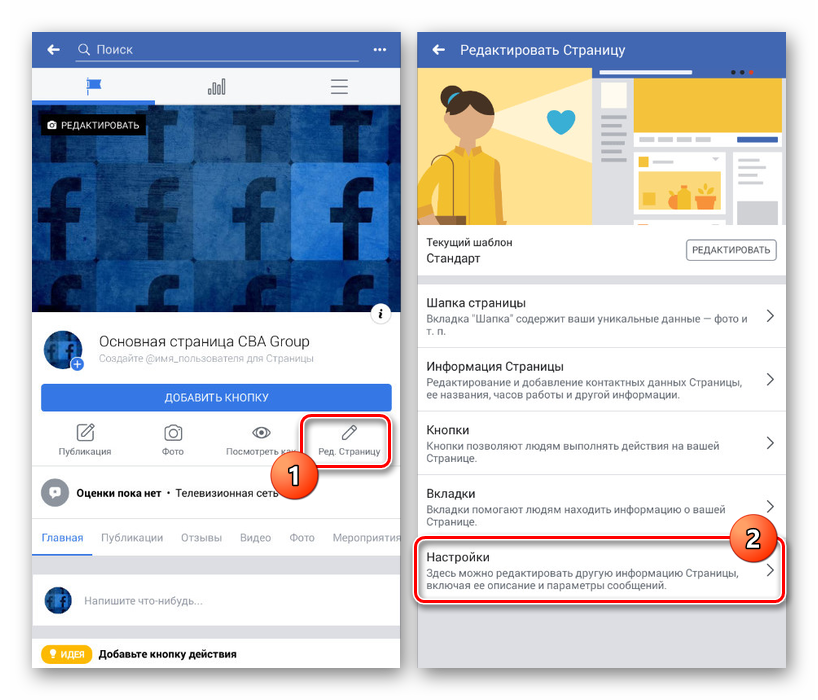The width and height of the screenshot is (818, 700).
Task: Tap the Посмотреть как eye icon
Action: click(x=261, y=432)
